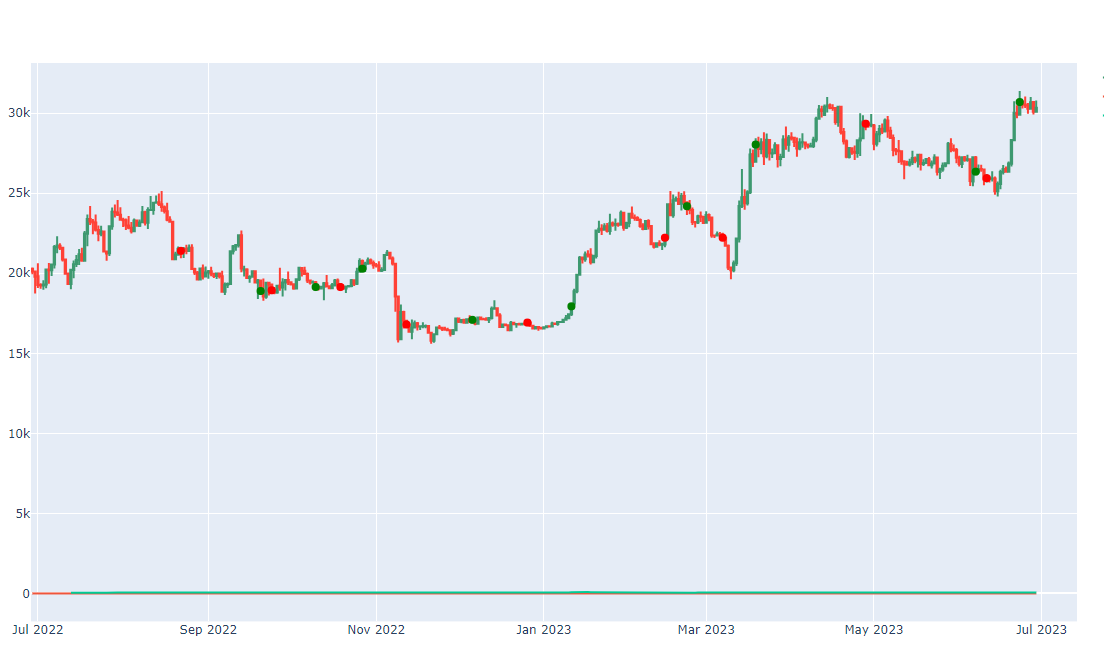Select the red marker after the November 2022 crash
1104x672 pixels.
click(x=406, y=325)
